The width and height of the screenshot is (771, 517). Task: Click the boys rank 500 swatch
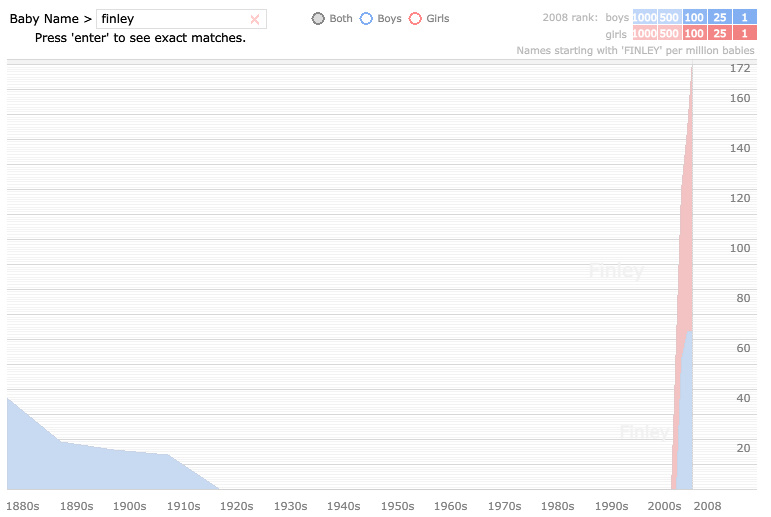click(x=669, y=18)
